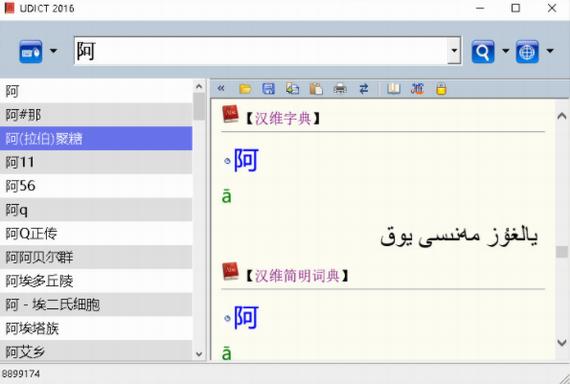Click the open book icon
The image size is (570, 384).
click(393, 88)
